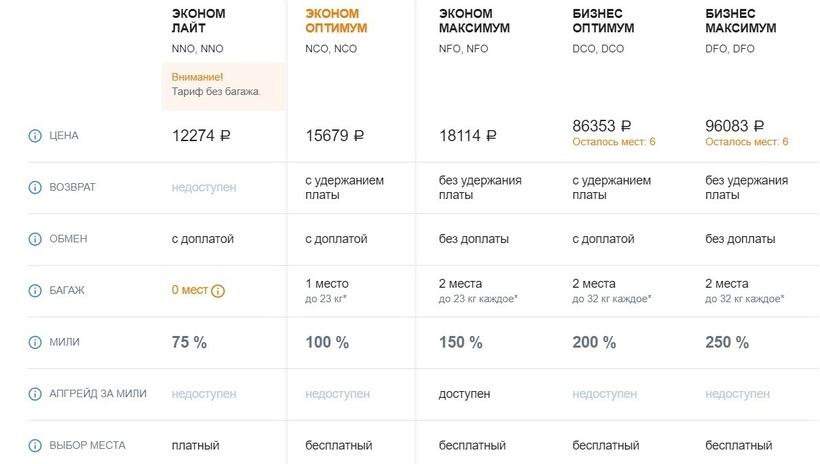Choose the 86353 ₽ business price

pos(601,126)
